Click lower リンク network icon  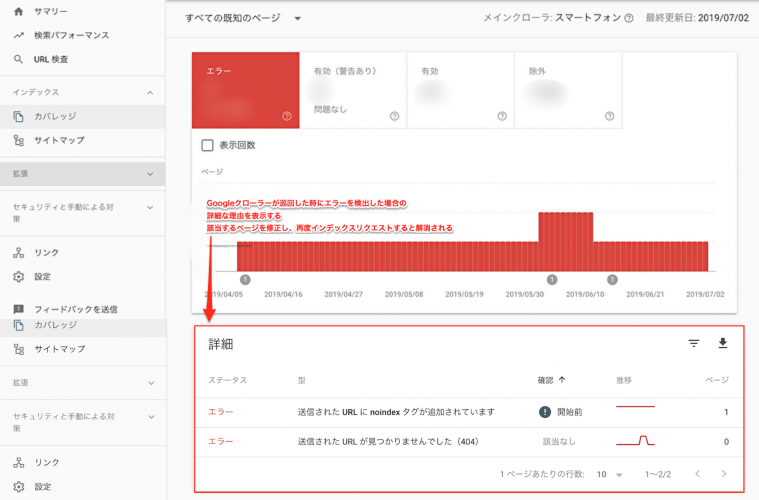click(x=18, y=462)
